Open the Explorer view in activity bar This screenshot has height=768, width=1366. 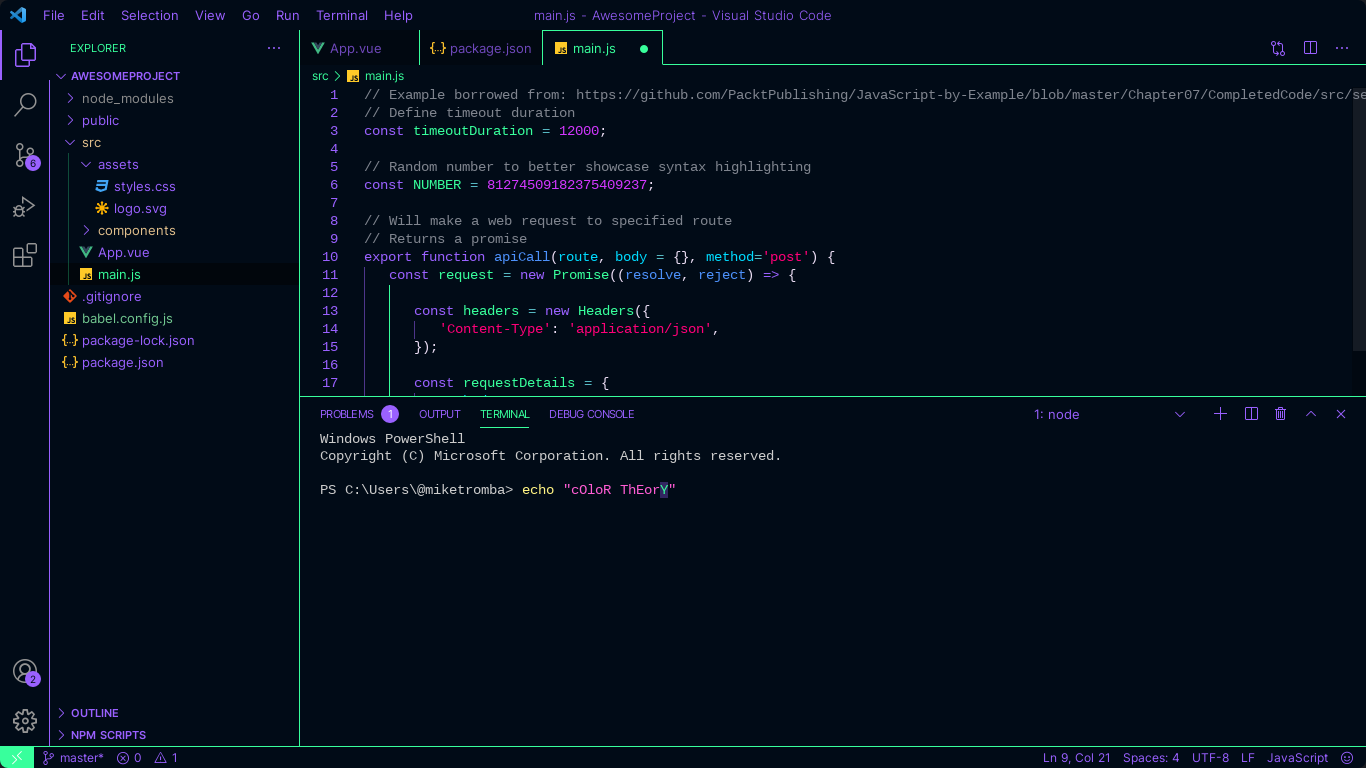click(x=25, y=55)
